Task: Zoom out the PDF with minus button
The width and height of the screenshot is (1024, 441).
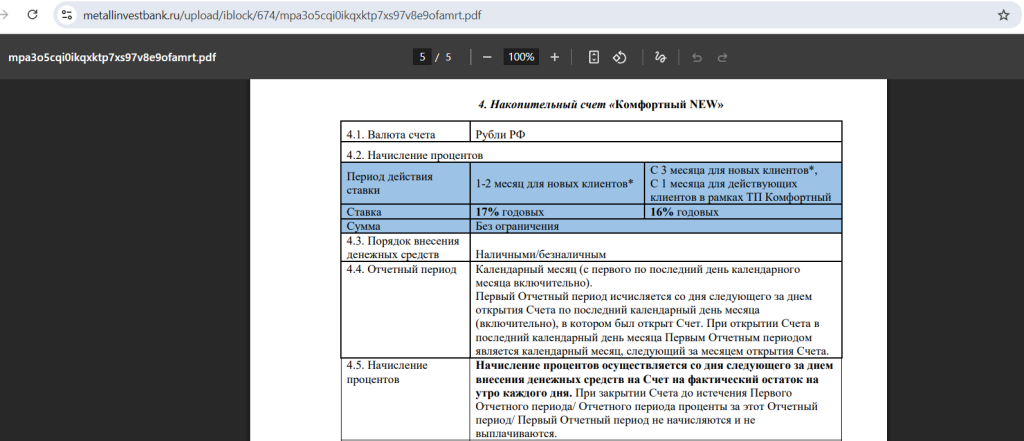Action: (487, 57)
